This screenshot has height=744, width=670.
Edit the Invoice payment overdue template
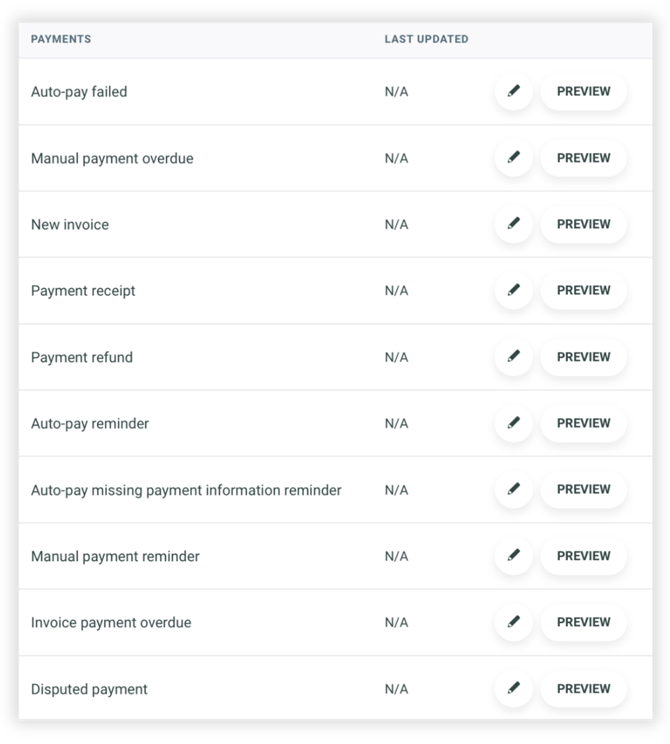(513, 622)
